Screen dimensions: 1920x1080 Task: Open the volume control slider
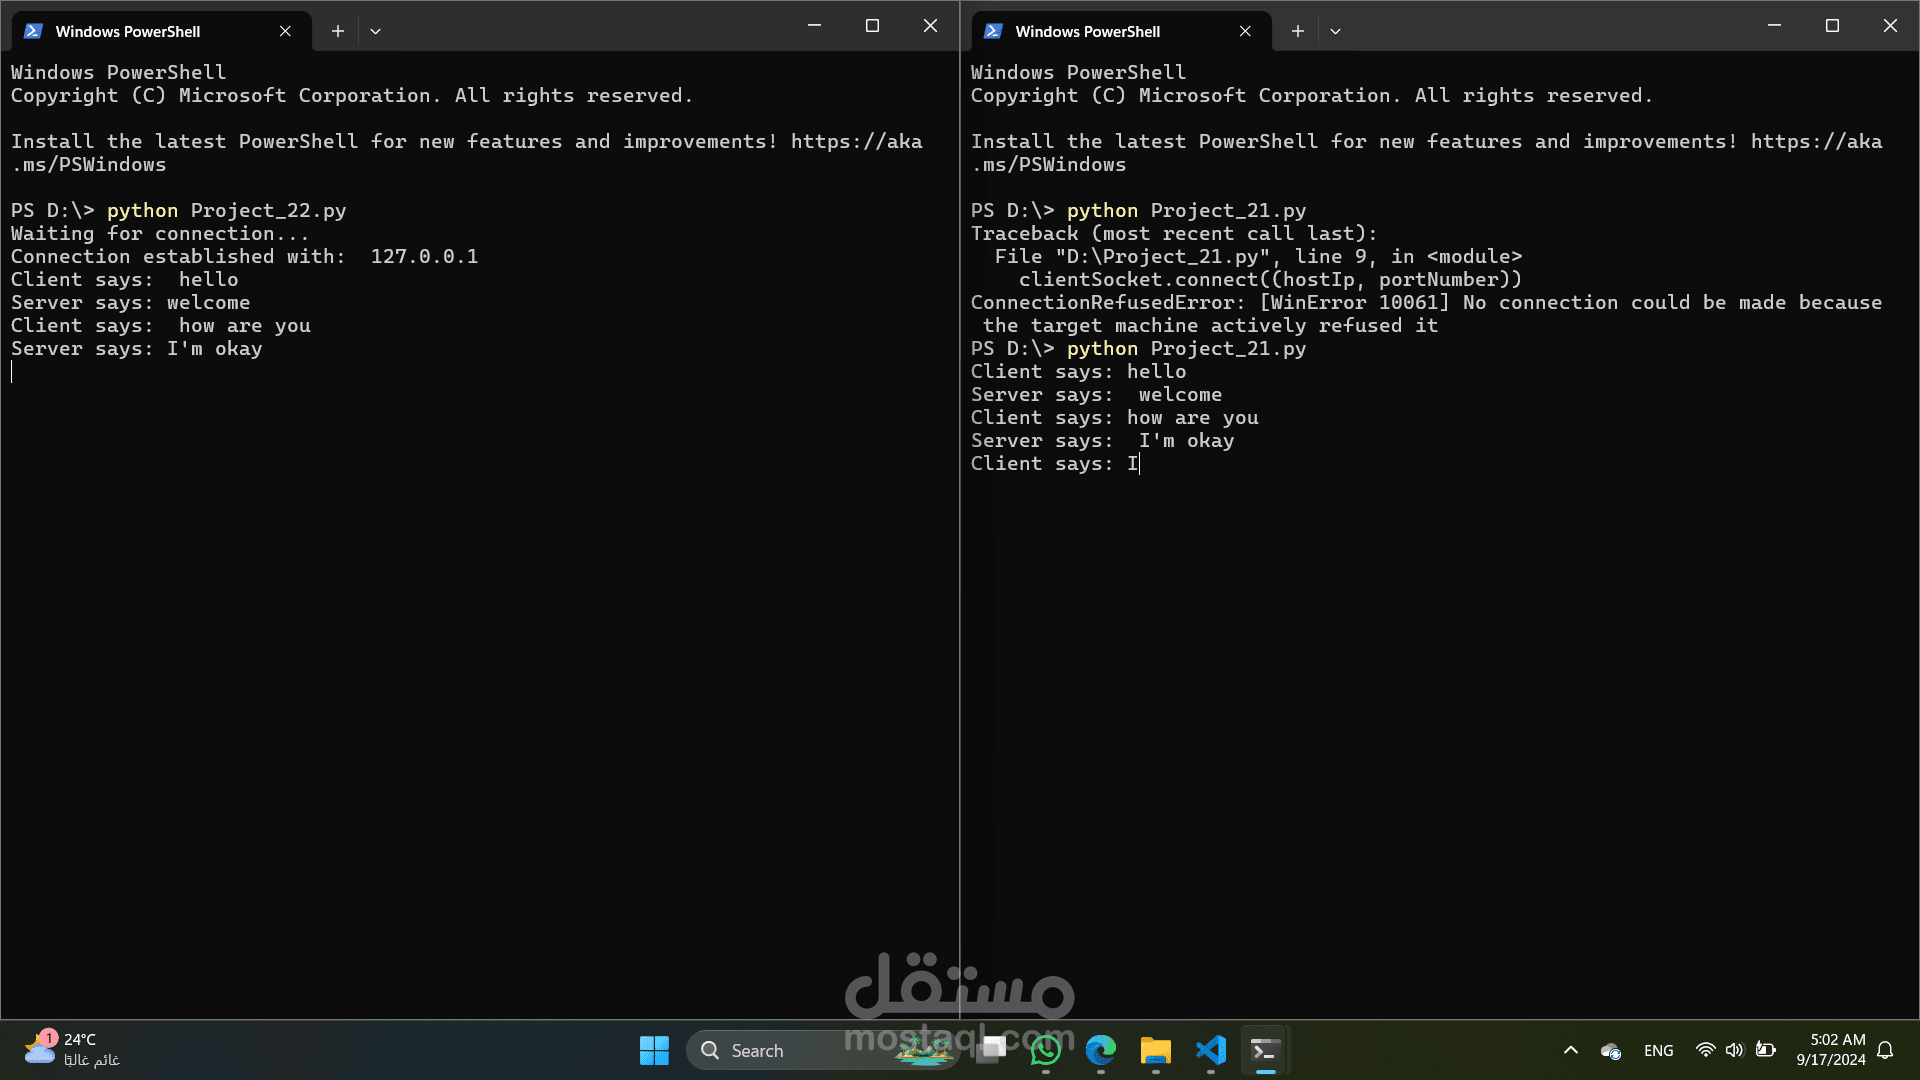pos(1735,1050)
